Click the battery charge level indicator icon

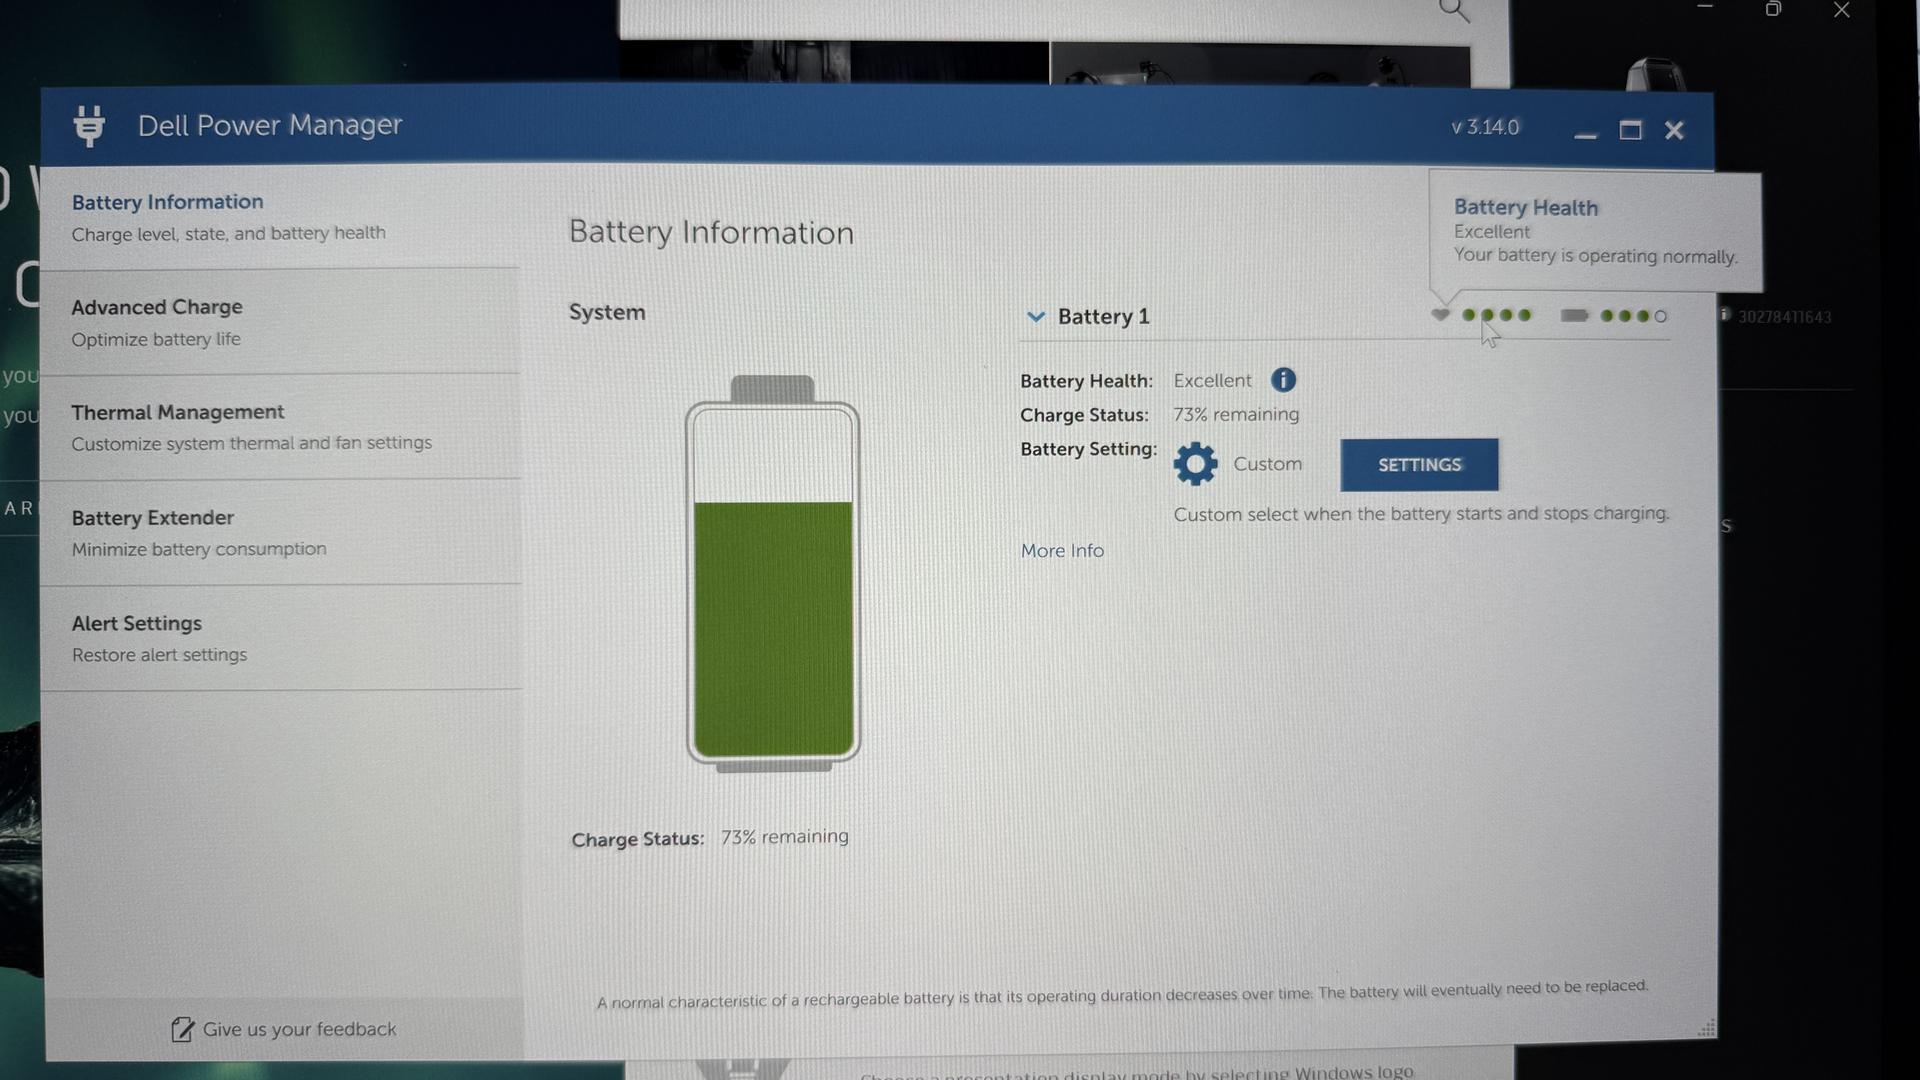coord(1574,316)
